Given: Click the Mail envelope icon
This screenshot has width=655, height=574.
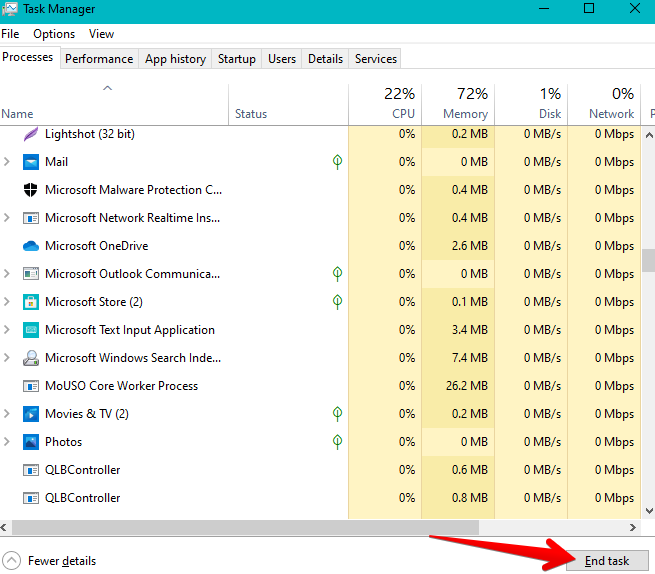Looking at the screenshot, I should [31, 162].
